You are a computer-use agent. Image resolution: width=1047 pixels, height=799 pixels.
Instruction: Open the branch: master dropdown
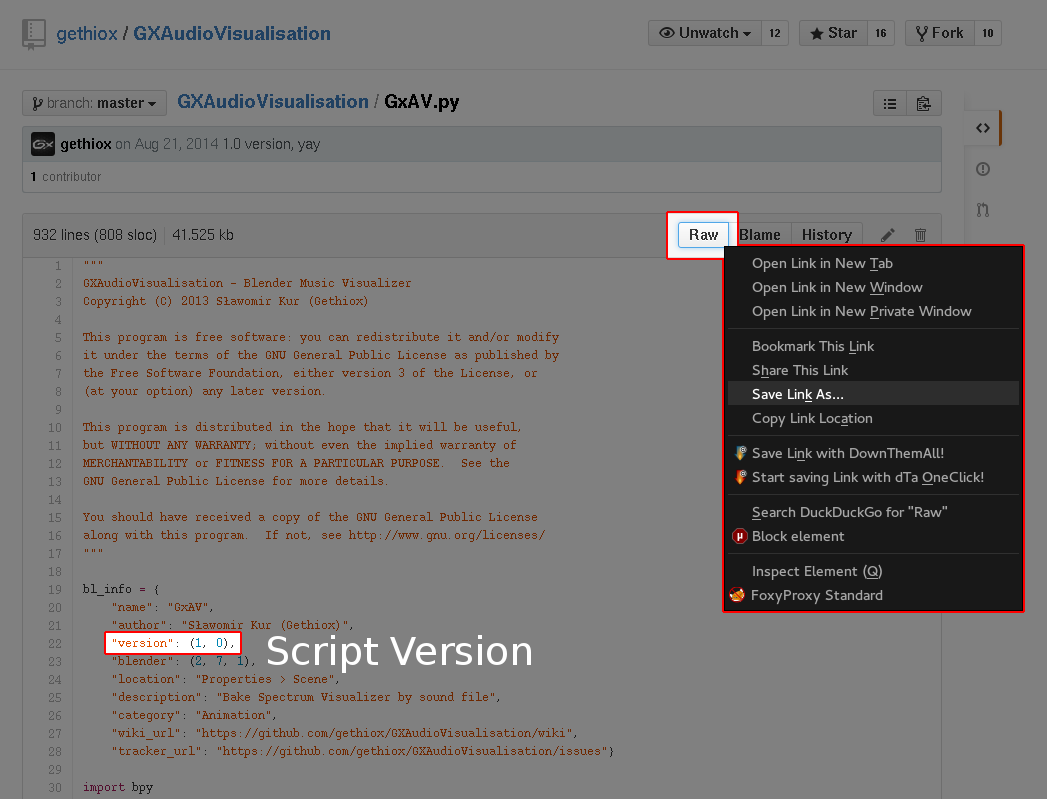[94, 103]
